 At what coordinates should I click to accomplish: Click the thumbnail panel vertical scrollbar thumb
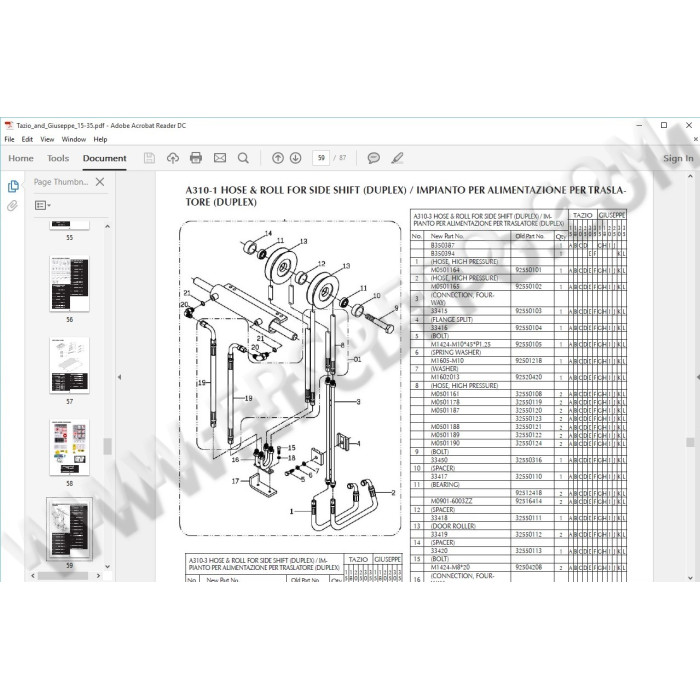tap(107, 446)
